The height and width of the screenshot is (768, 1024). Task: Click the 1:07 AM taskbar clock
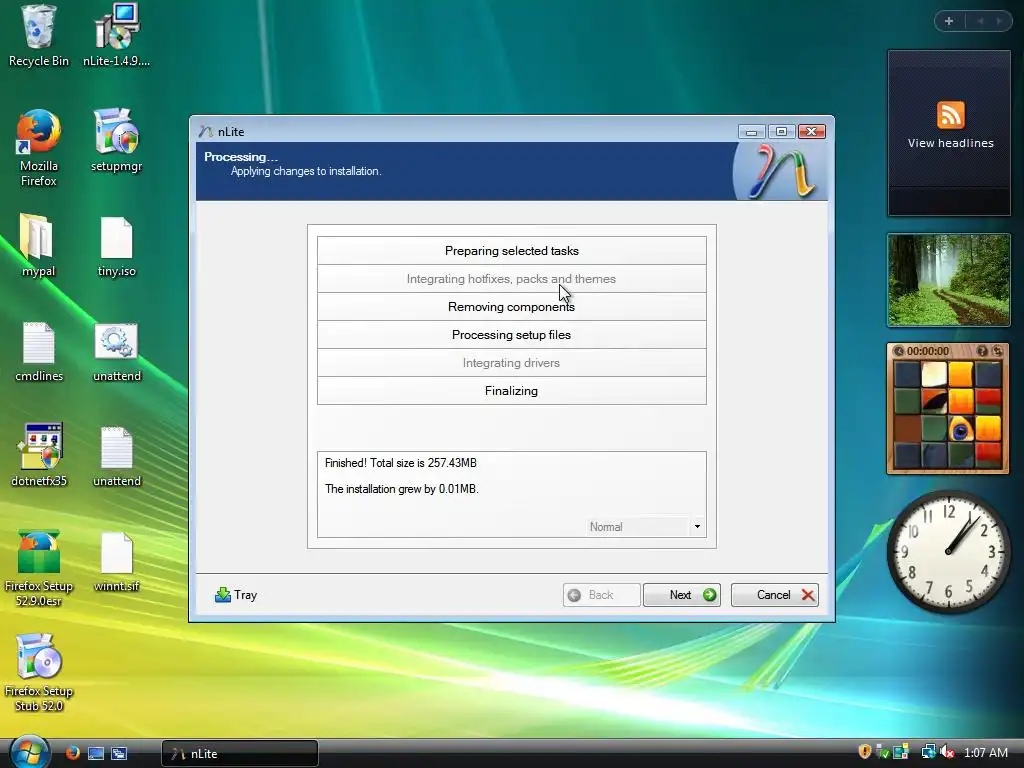pyautogui.click(x=985, y=752)
